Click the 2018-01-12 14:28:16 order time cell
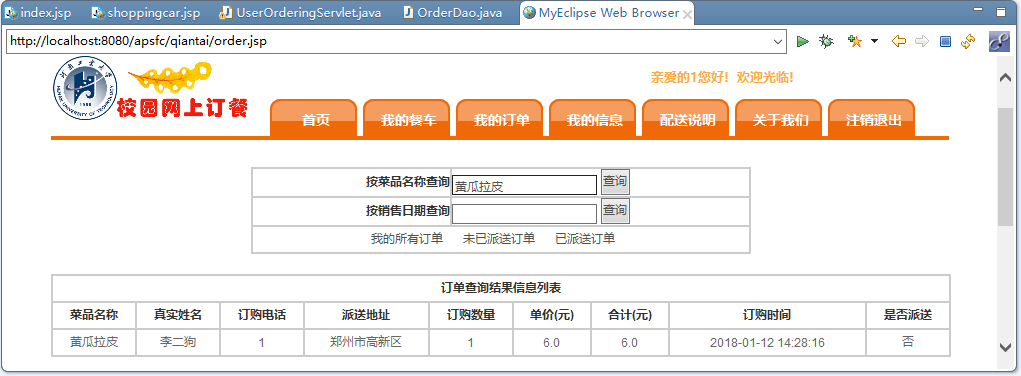 point(767,342)
